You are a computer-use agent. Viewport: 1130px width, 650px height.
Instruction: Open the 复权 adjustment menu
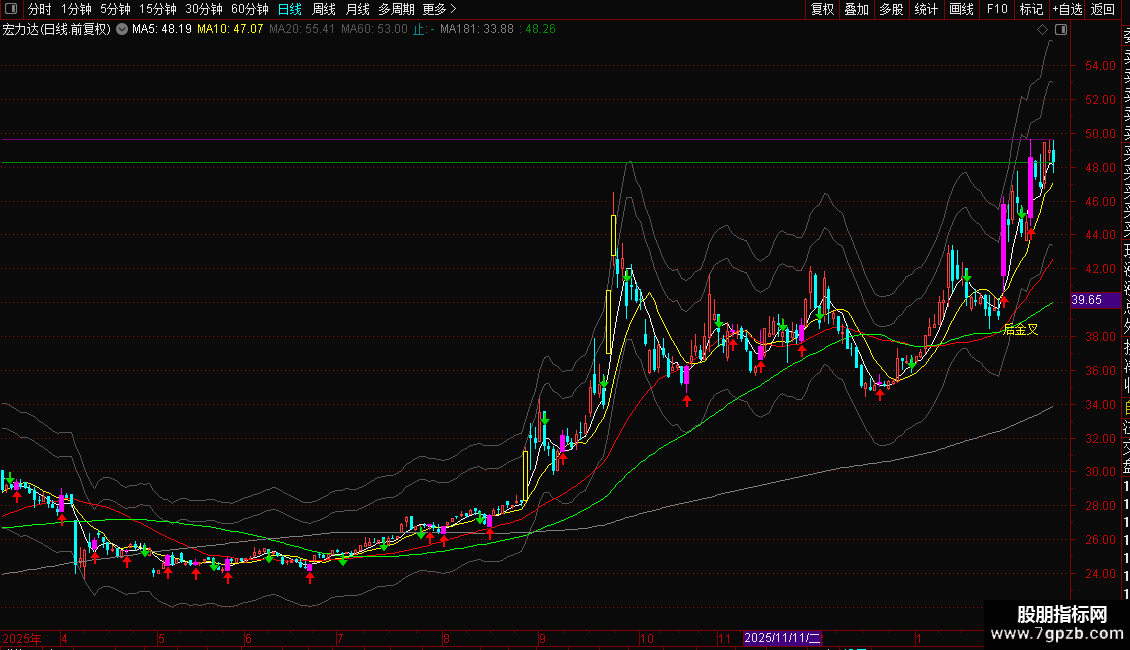tap(822, 9)
